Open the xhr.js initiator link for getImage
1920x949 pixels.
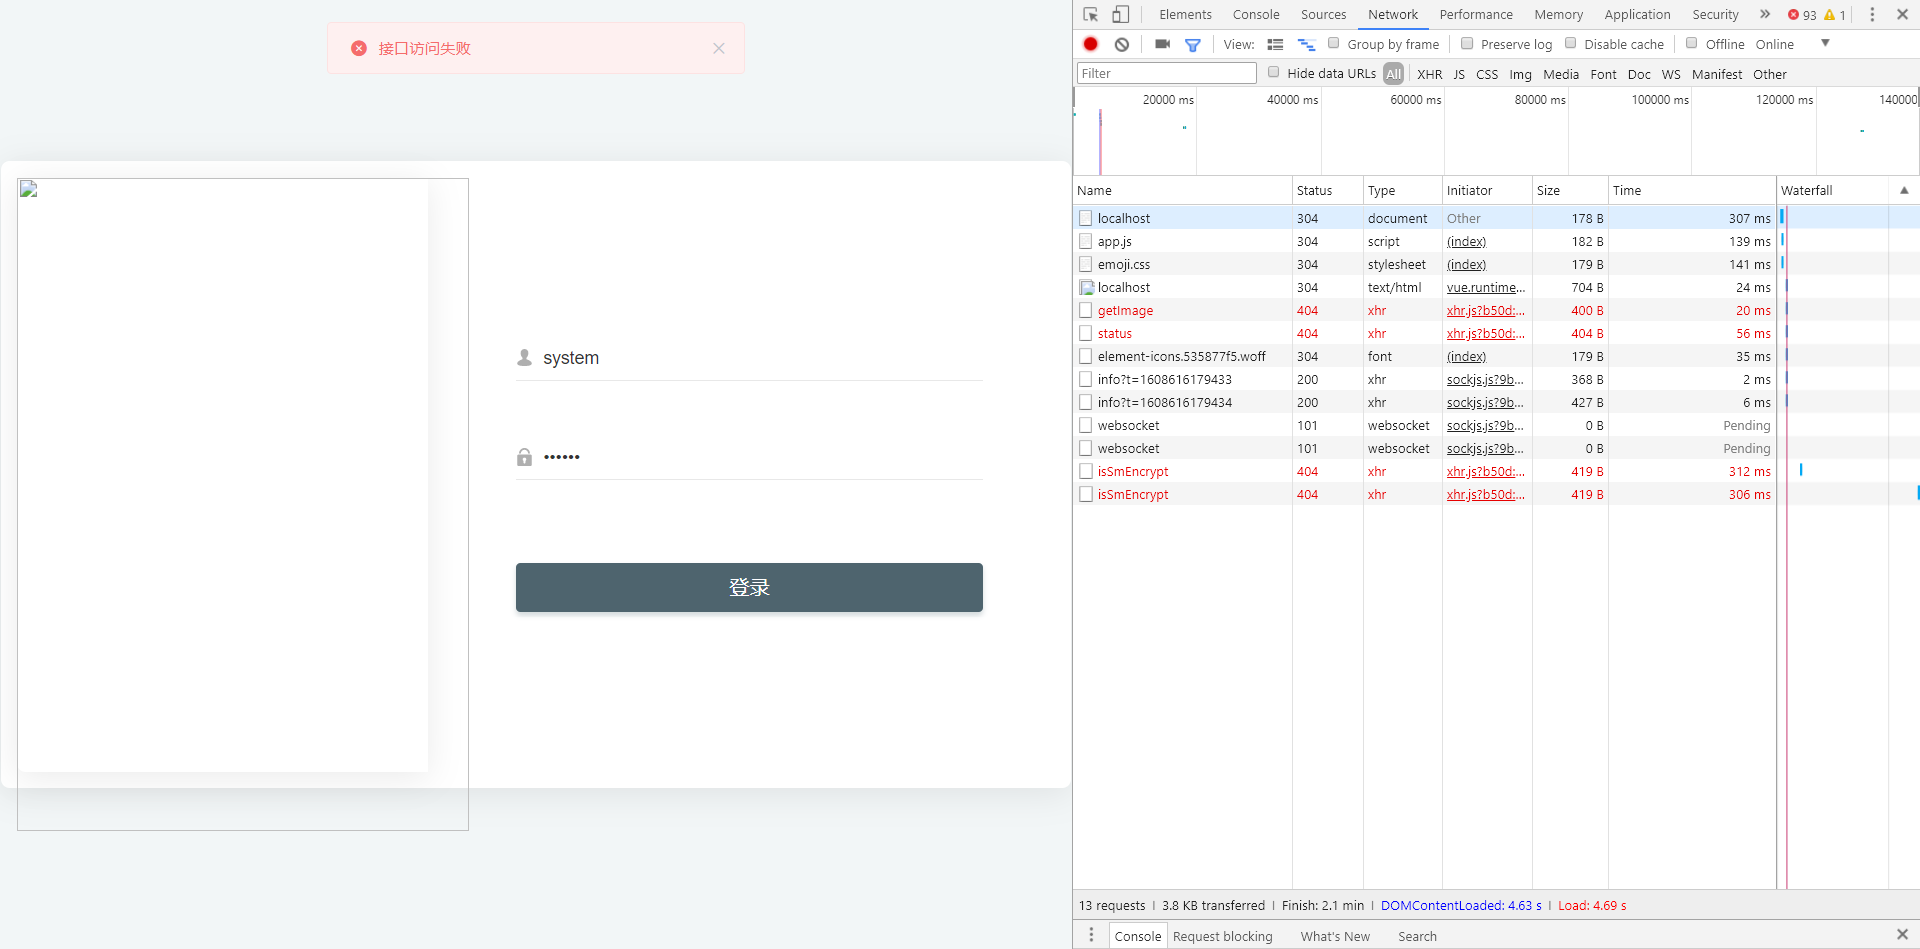pos(1485,311)
